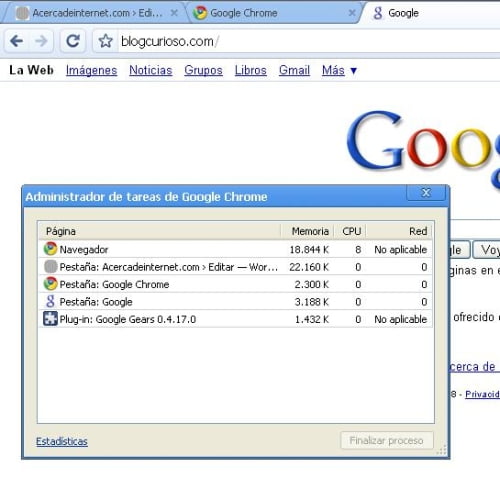Click the La Web label
The height and width of the screenshot is (478, 500).
pyautogui.click(x=31, y=70)
